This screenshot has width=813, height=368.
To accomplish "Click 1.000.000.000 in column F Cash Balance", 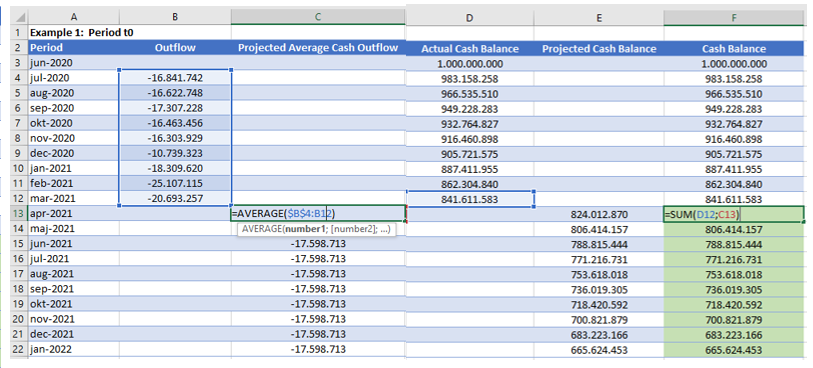I will pyautogui.click(x=734, y=64).
